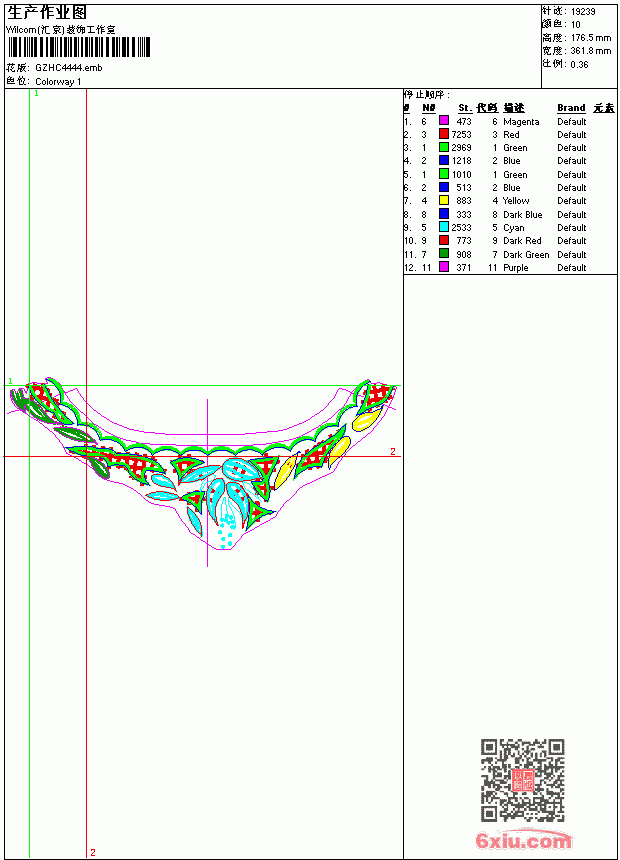
Task: Click the Dark Red swatch in row 10
Action: click(x=444, y=240)
